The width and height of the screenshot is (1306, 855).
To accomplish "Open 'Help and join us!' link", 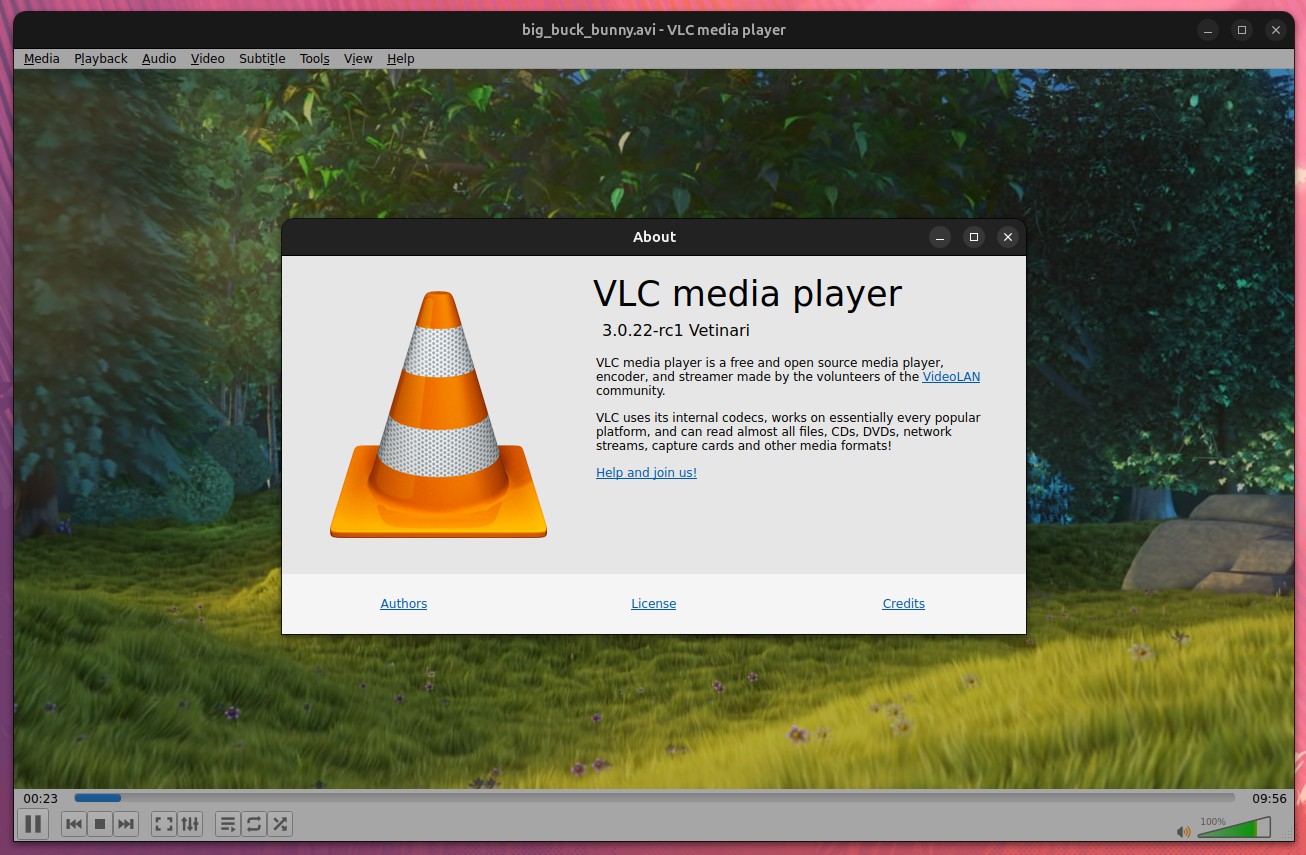I will [x=646, y=472].
